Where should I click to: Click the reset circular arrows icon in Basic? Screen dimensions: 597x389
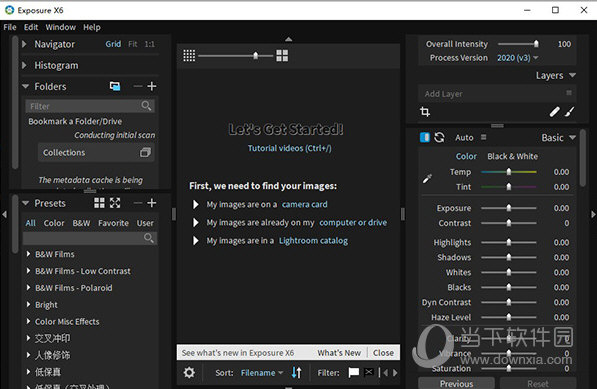(439, 137)
